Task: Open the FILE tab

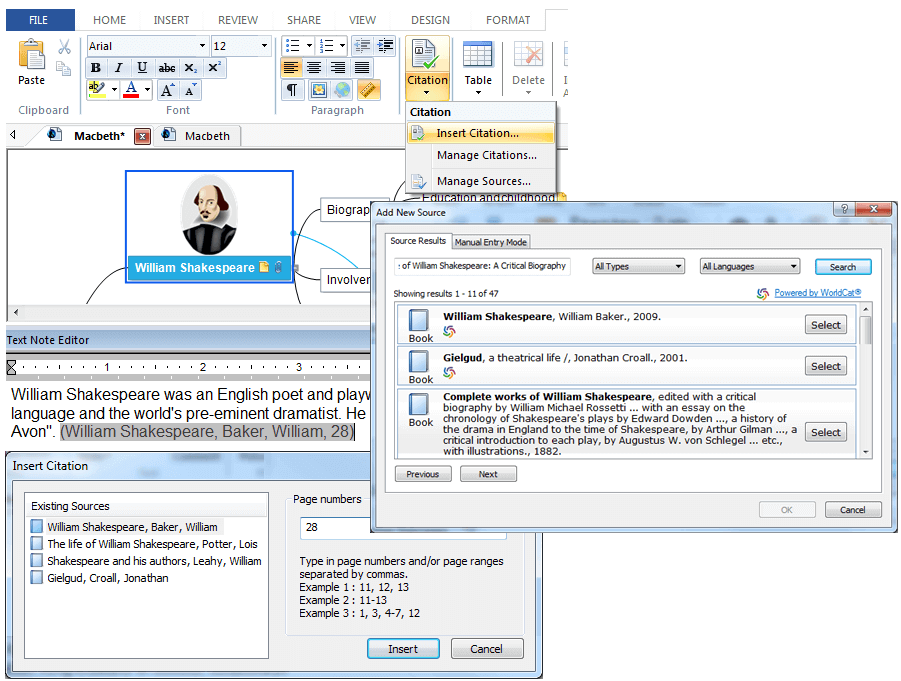Action: (38, 20)
